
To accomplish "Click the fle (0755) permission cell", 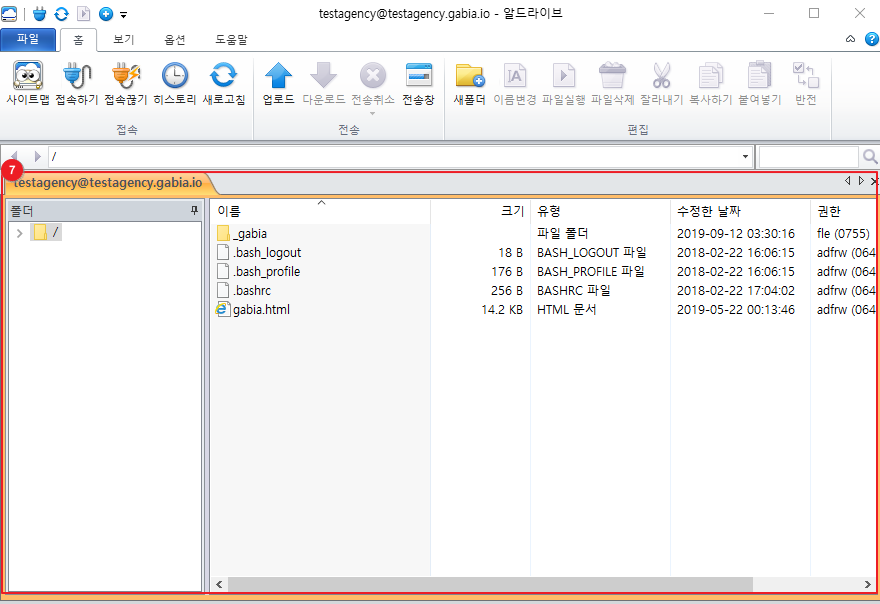I will pyautogui.click(x=843, y=234).
